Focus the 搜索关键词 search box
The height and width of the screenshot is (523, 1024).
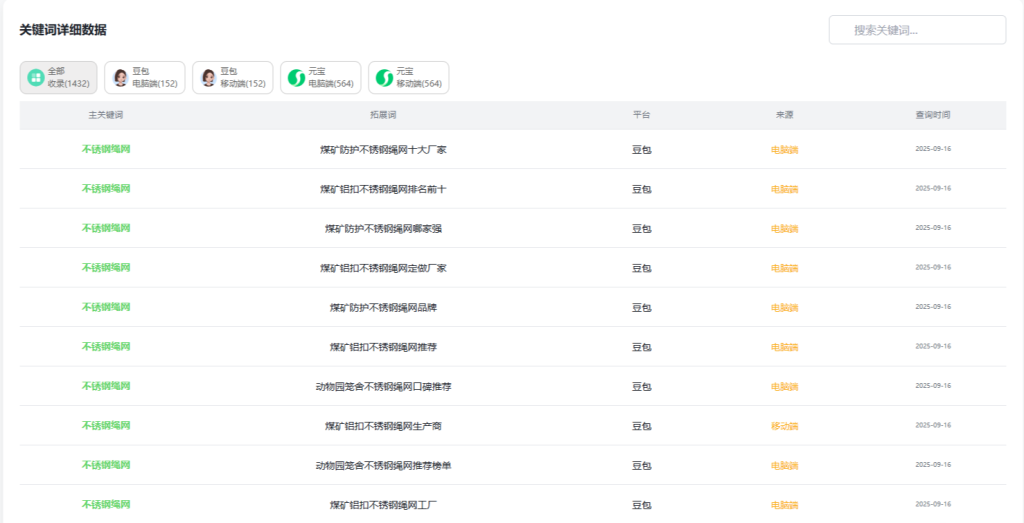917,30
